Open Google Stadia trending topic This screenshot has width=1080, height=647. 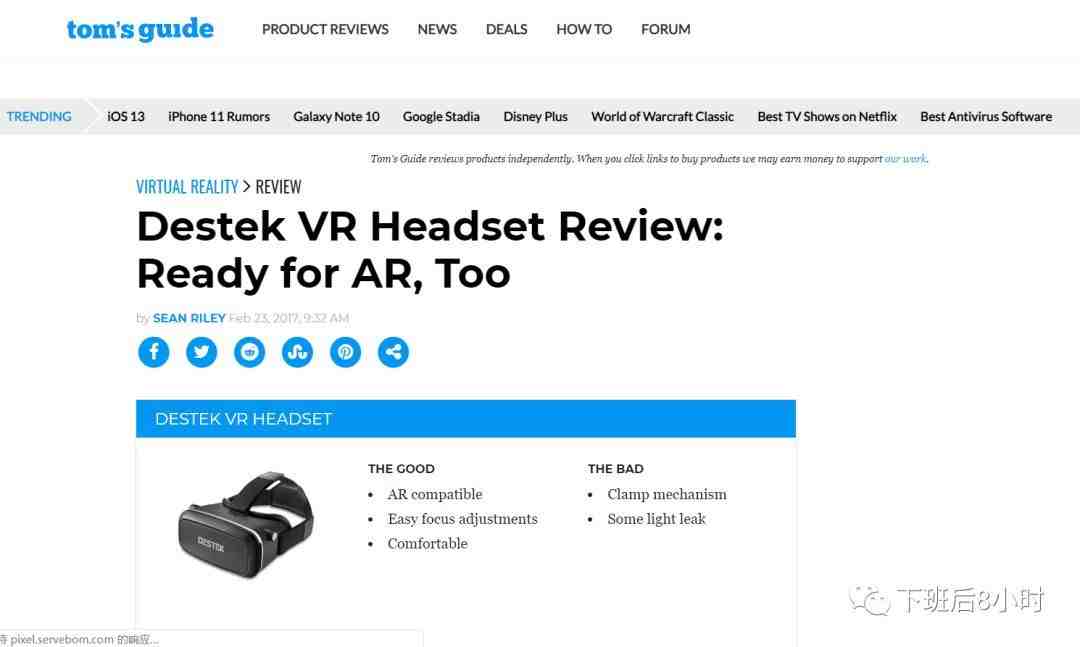[x=441, y=116]
